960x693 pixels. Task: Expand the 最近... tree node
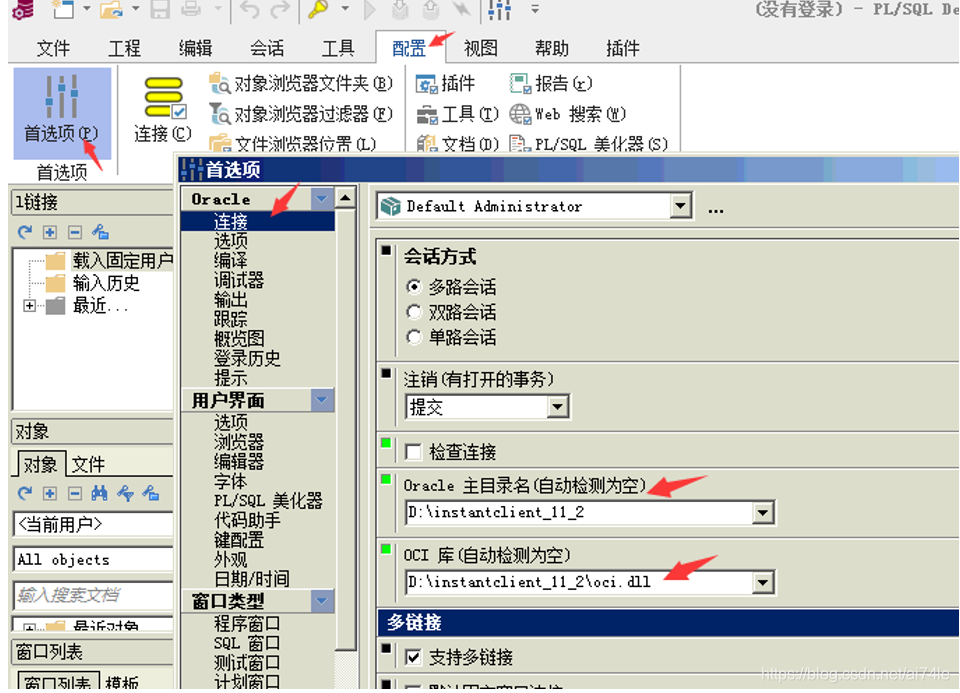[x=29, y=305]
